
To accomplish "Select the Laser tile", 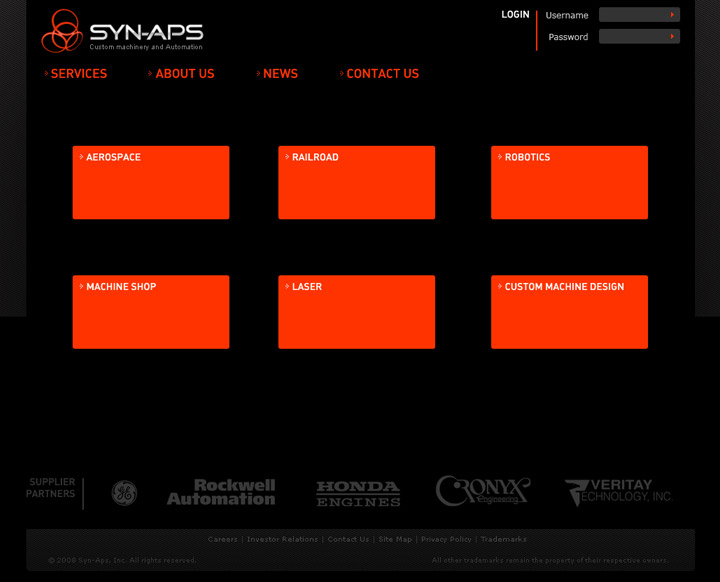I will tap(356, 312).
